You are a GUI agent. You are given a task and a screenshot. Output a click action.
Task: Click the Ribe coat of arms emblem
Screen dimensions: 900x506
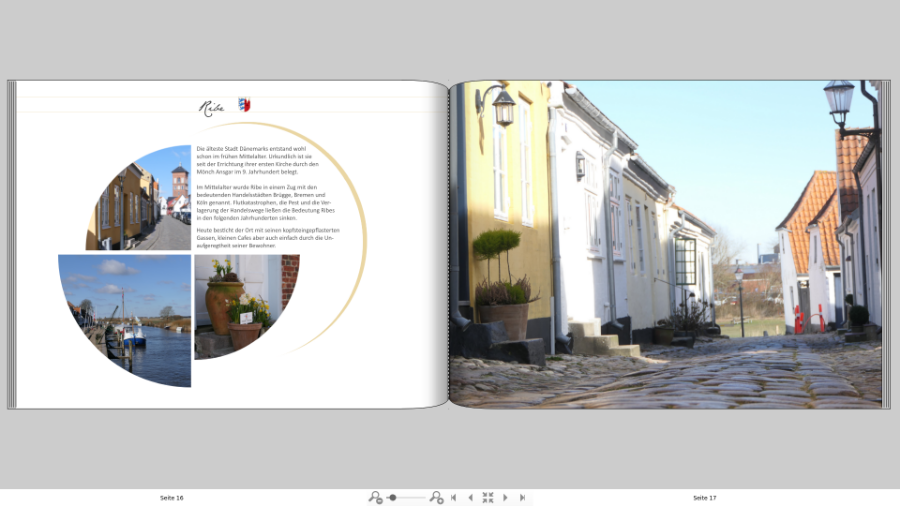pos(244,105)
